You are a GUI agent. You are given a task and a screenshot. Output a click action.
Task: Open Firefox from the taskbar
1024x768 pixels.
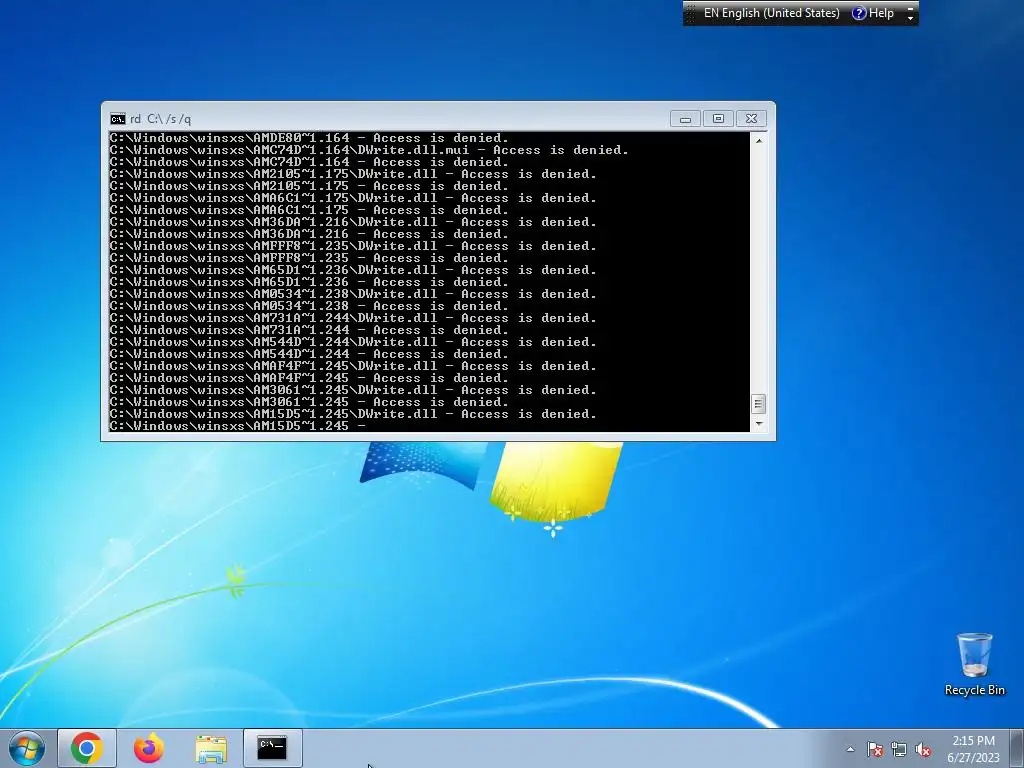(x=149, y=748)
